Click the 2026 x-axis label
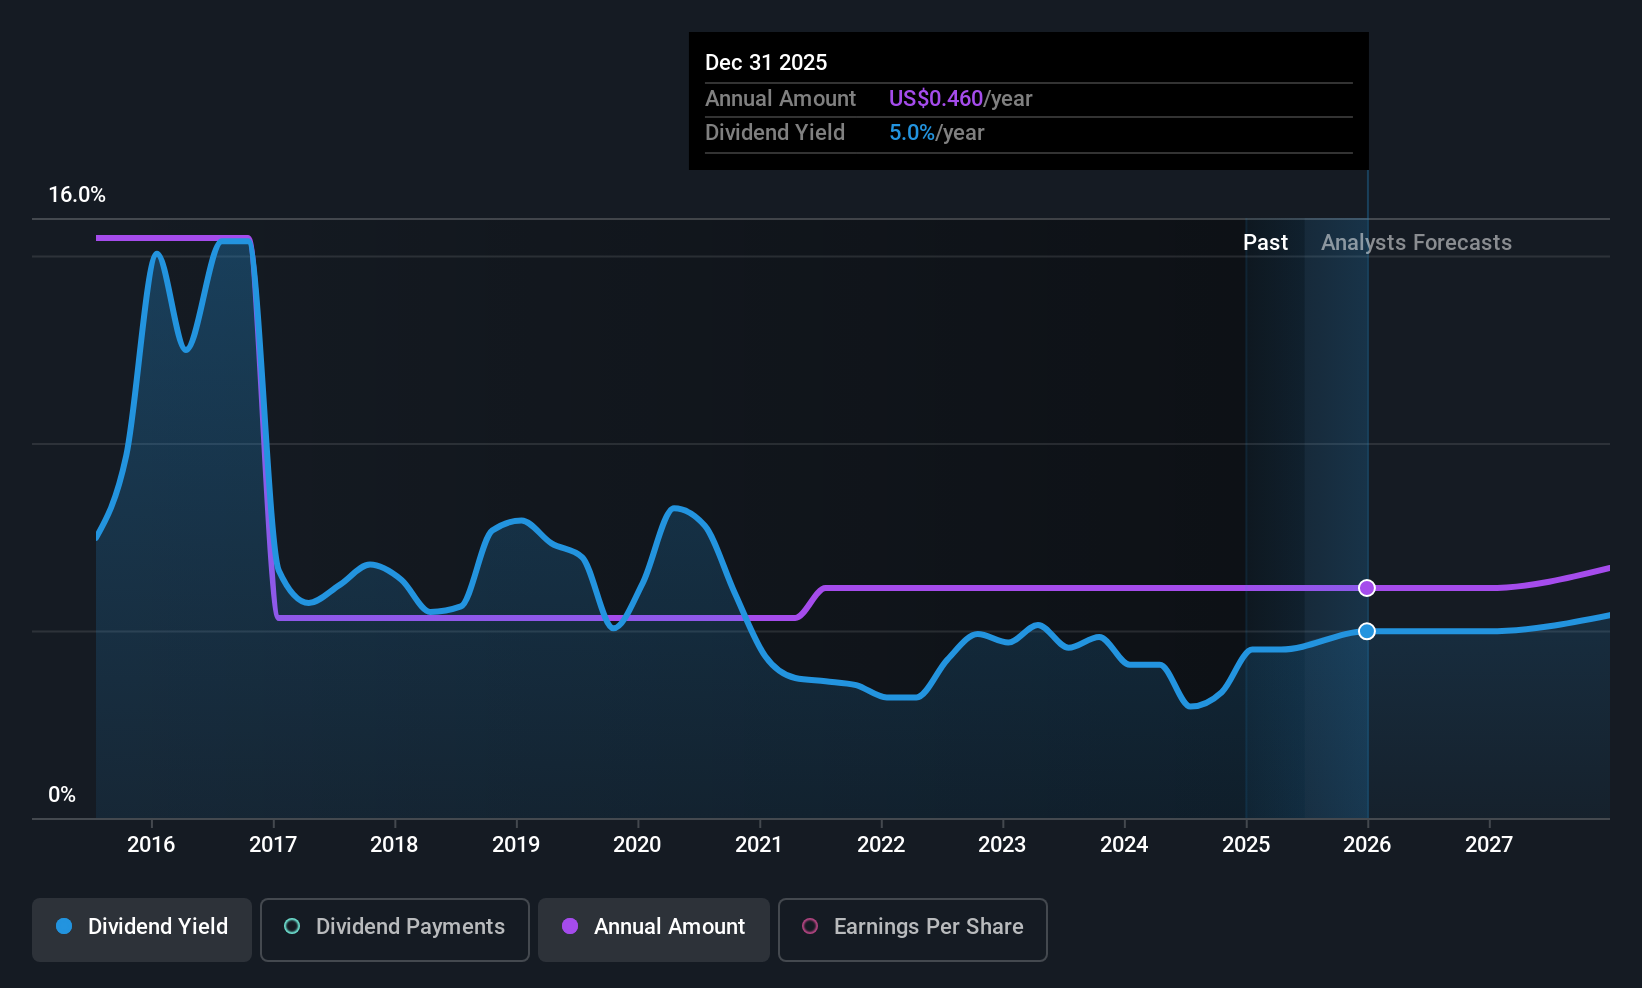The image size is (1642, 988). click(x=1367, y=845)
